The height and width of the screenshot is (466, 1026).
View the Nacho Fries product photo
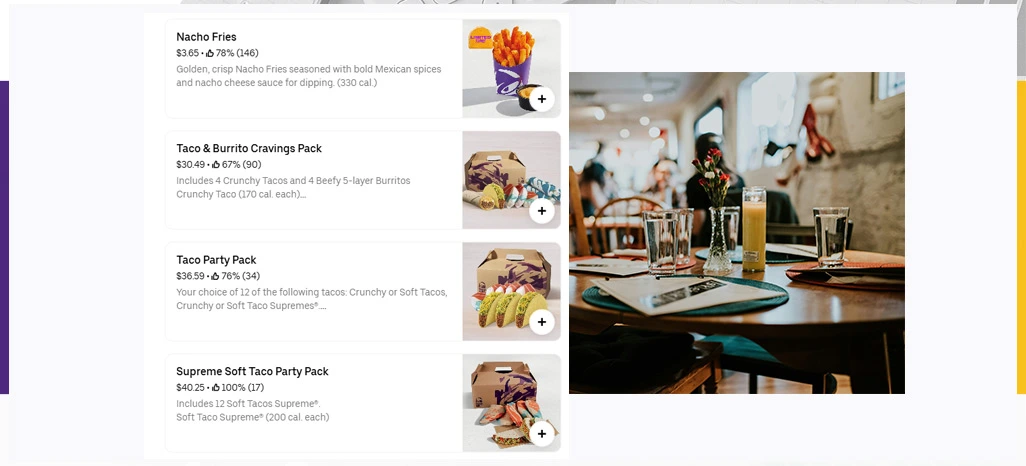(511, 69)
